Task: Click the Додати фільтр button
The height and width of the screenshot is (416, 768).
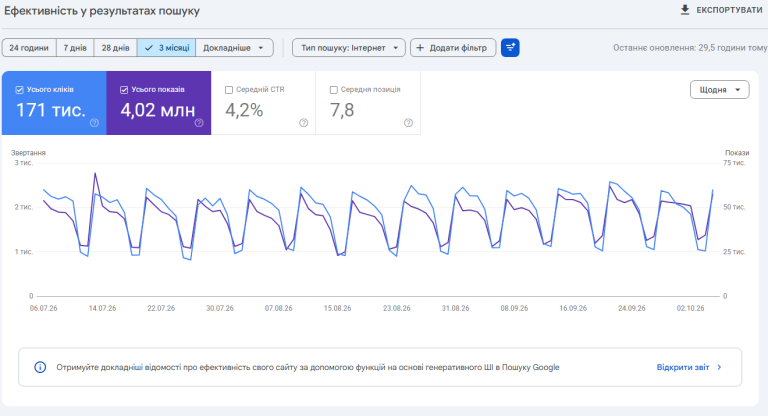Action: point(453,48)
